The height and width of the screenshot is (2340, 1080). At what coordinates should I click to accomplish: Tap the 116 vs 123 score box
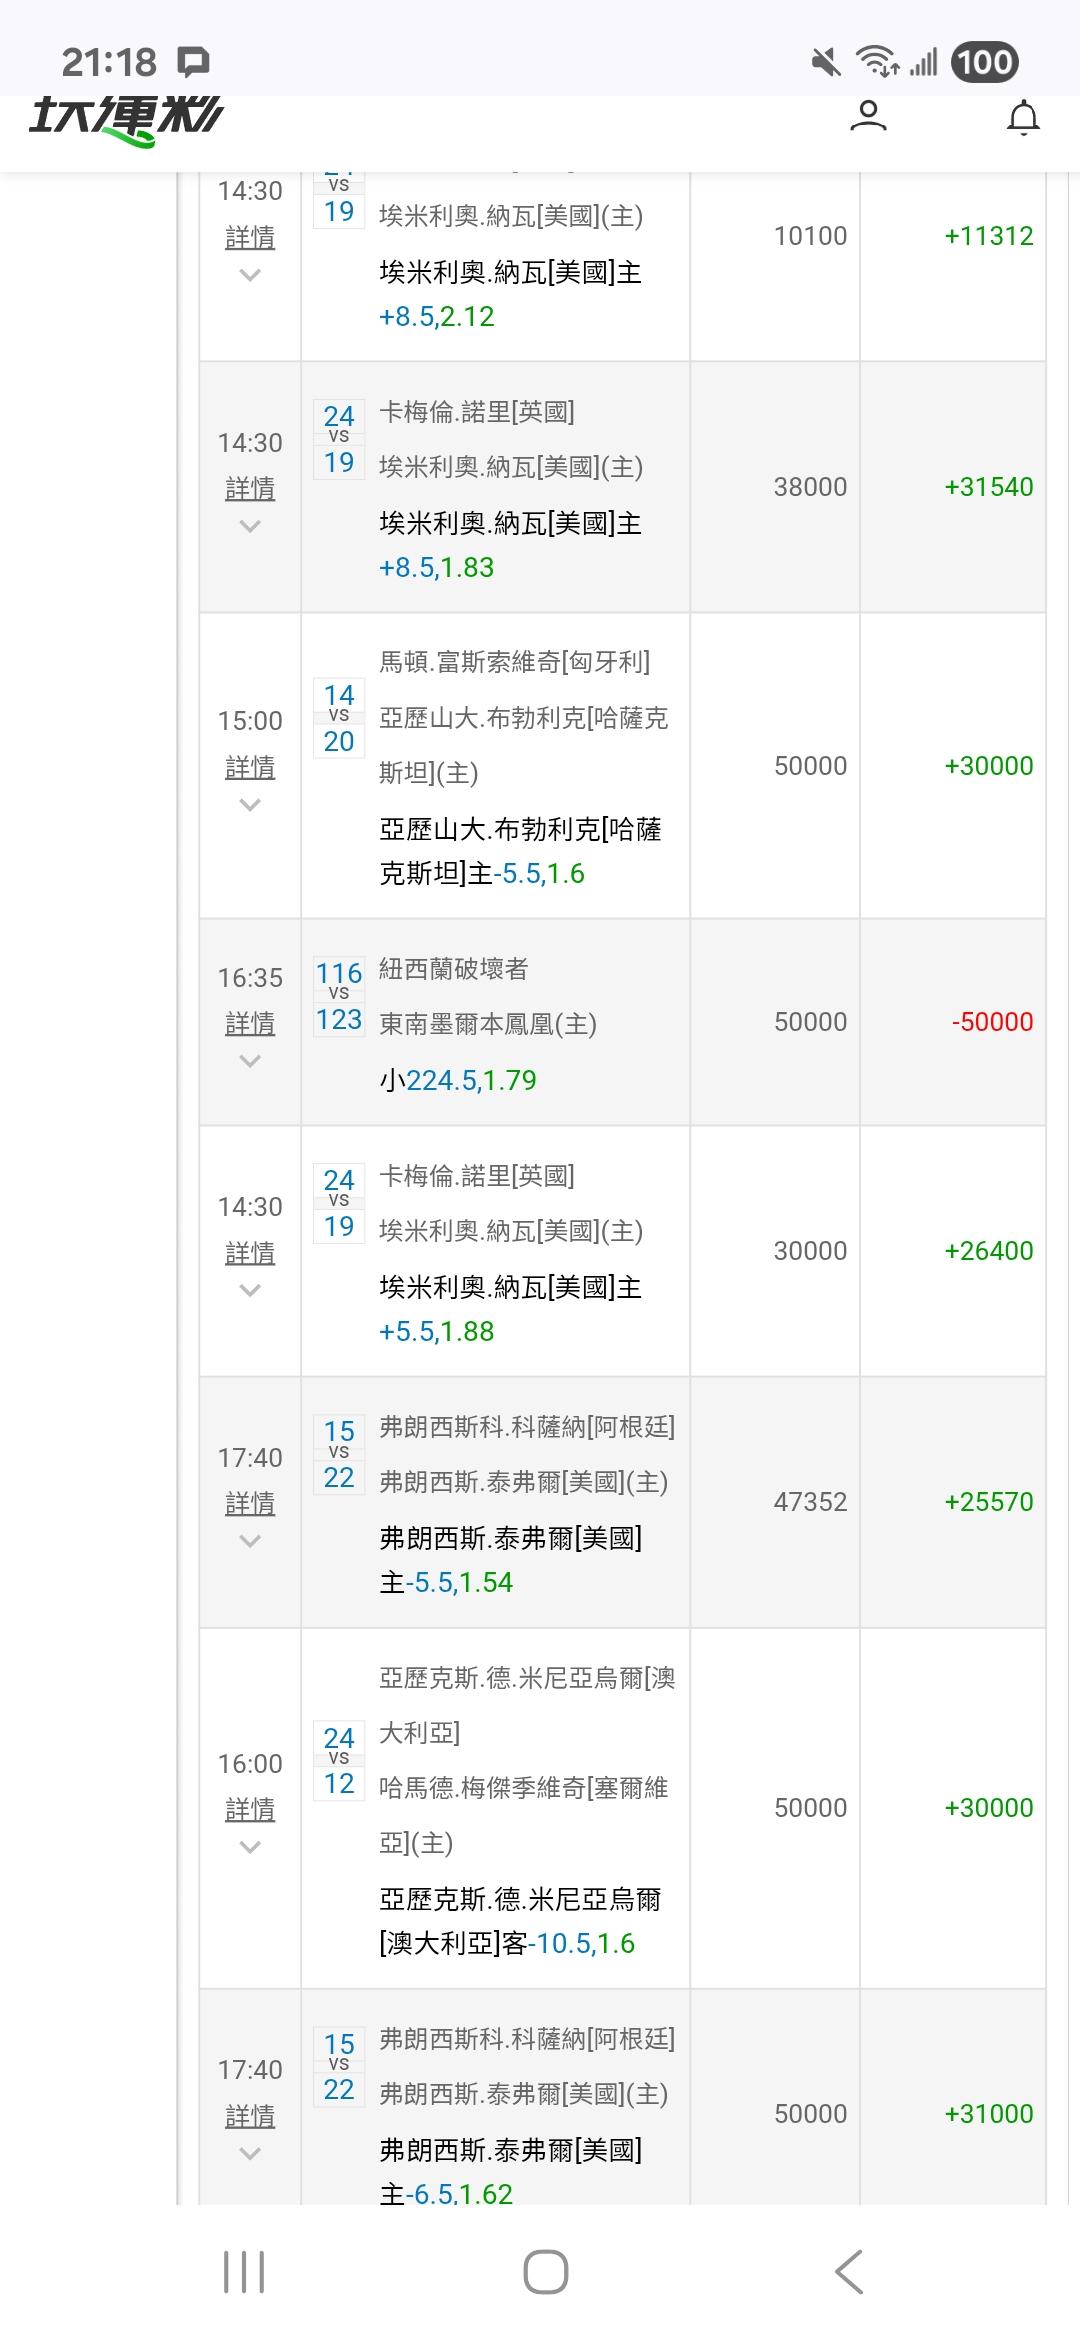click(x=339, y=996)
